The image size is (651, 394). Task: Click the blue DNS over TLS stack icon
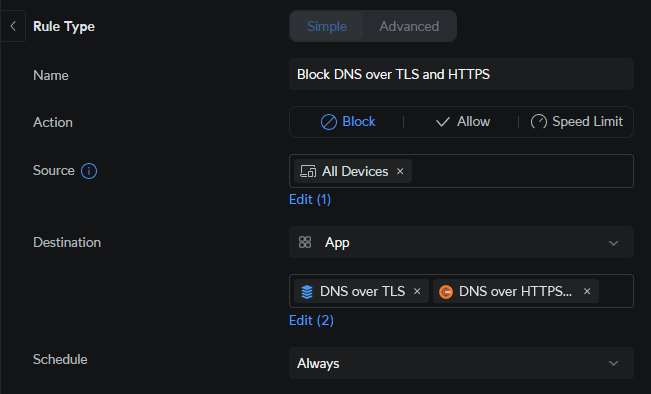(x=307, y=291)
